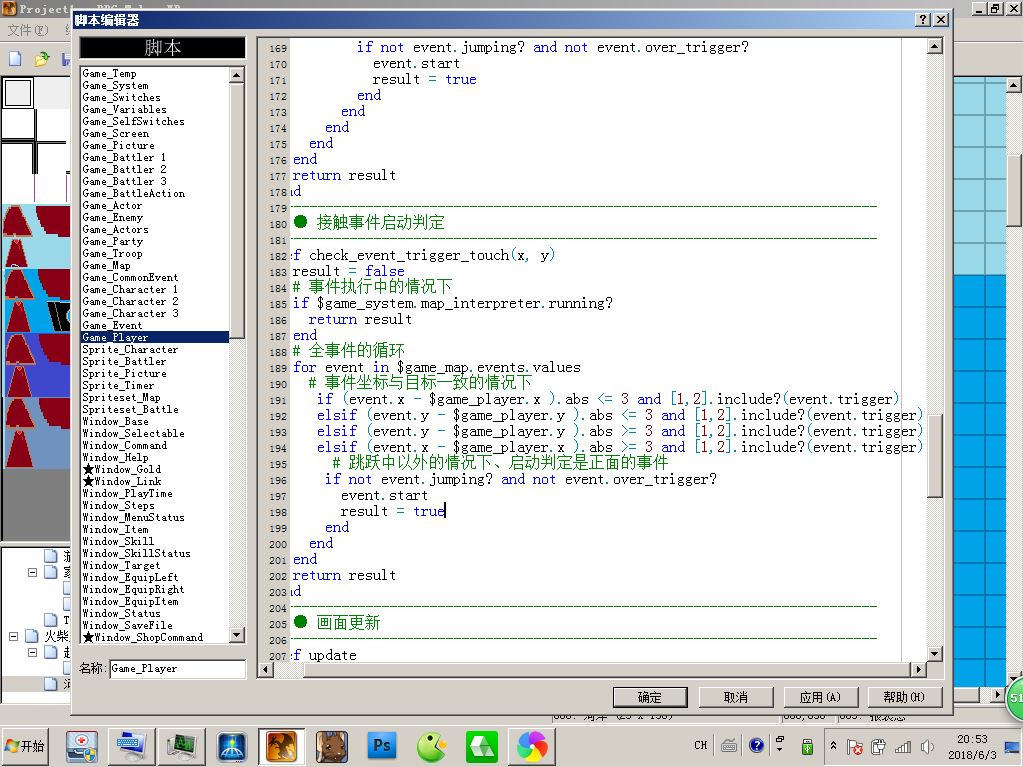Select Sprite_Character in the script list
The width and height of the screenshot is (1023, 767).
130,350
